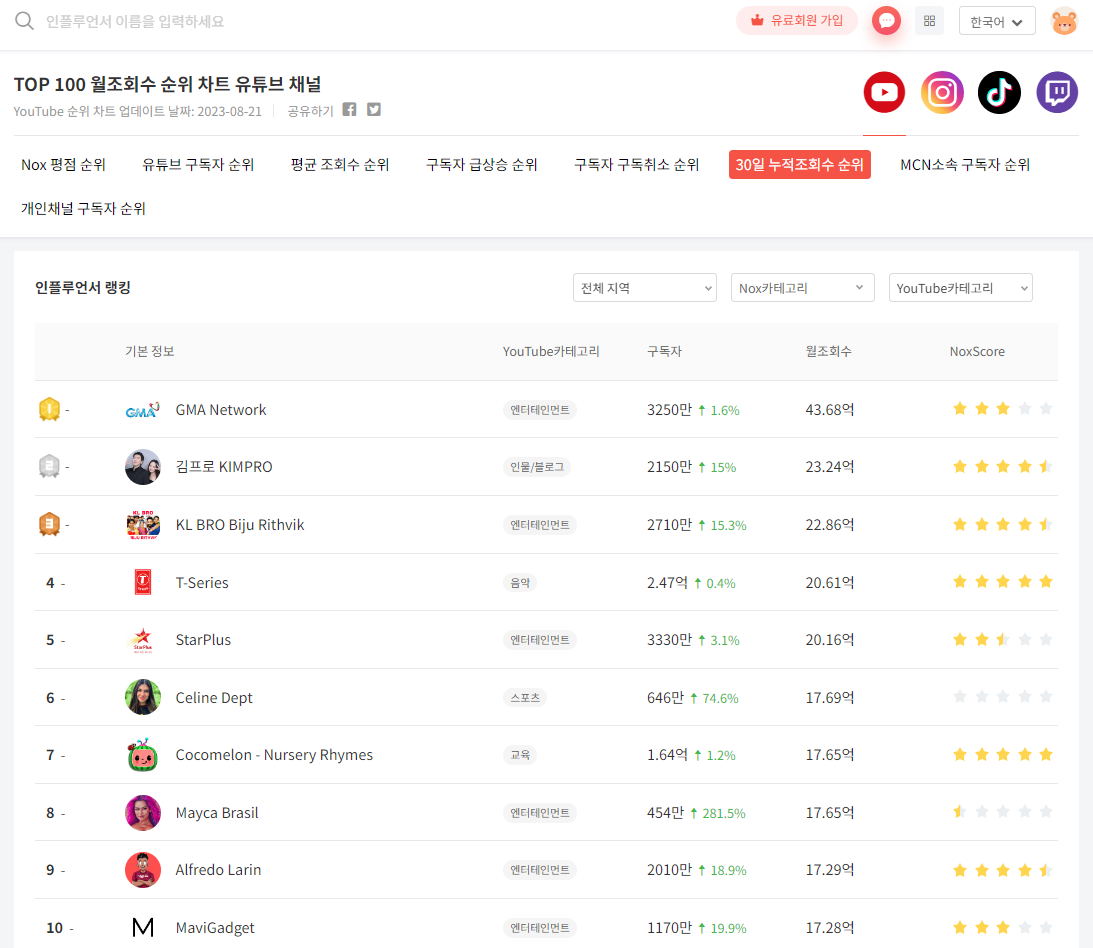Select the Instagram platform icon
1093x948 pixels.
[x=942, y=92]
